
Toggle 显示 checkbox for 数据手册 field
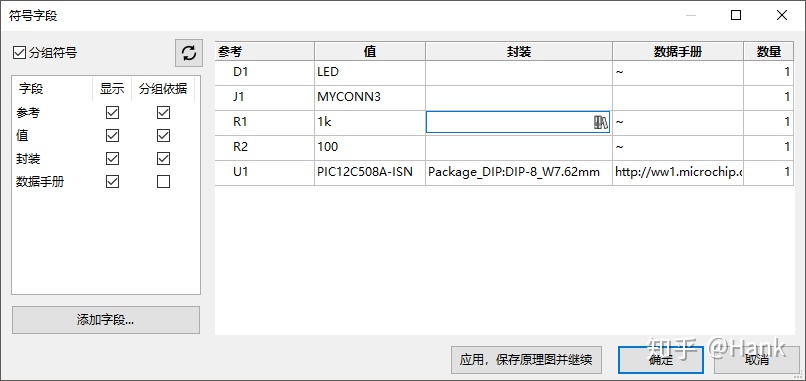[x=112, y=182]
